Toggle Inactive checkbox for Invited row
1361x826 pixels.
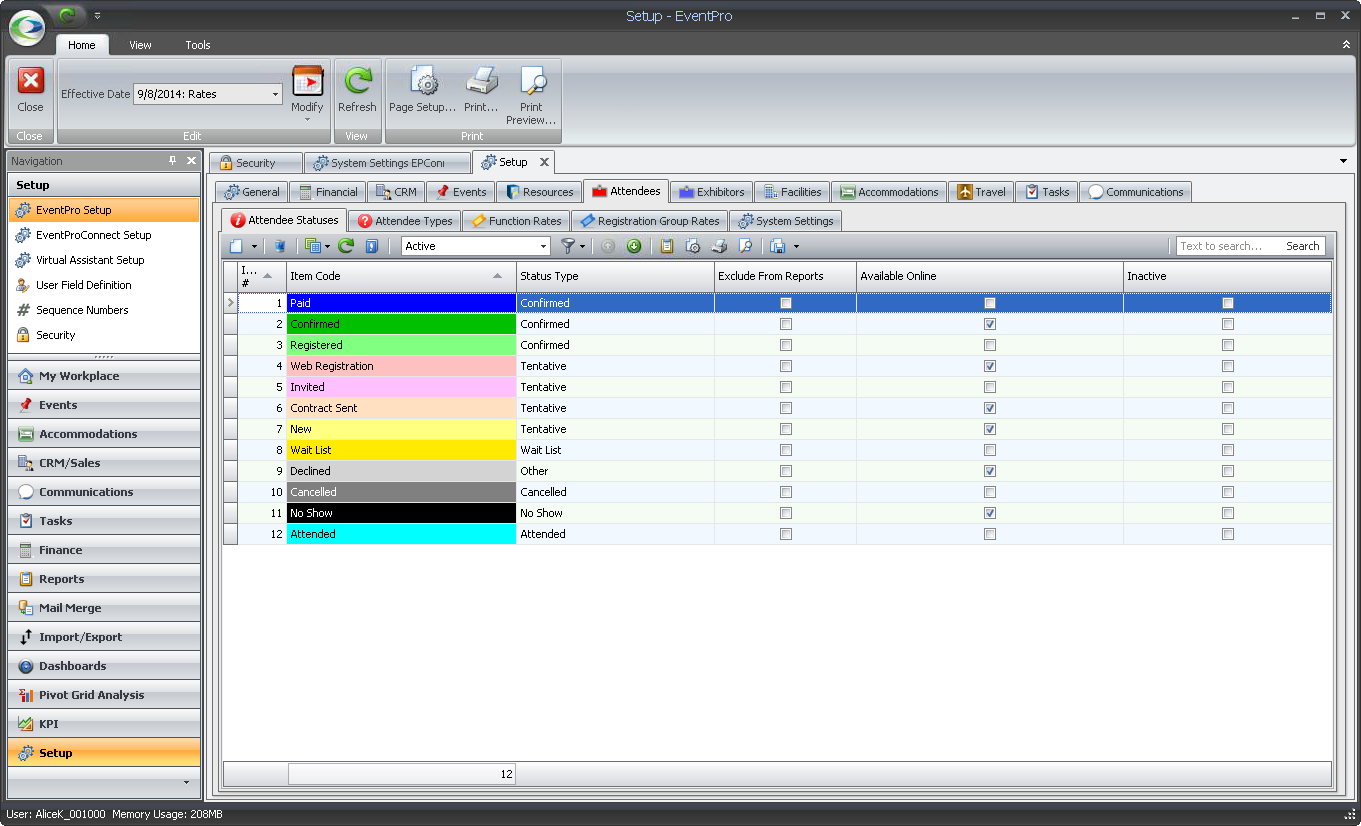pyautogui.click(x=1228, y=387)
